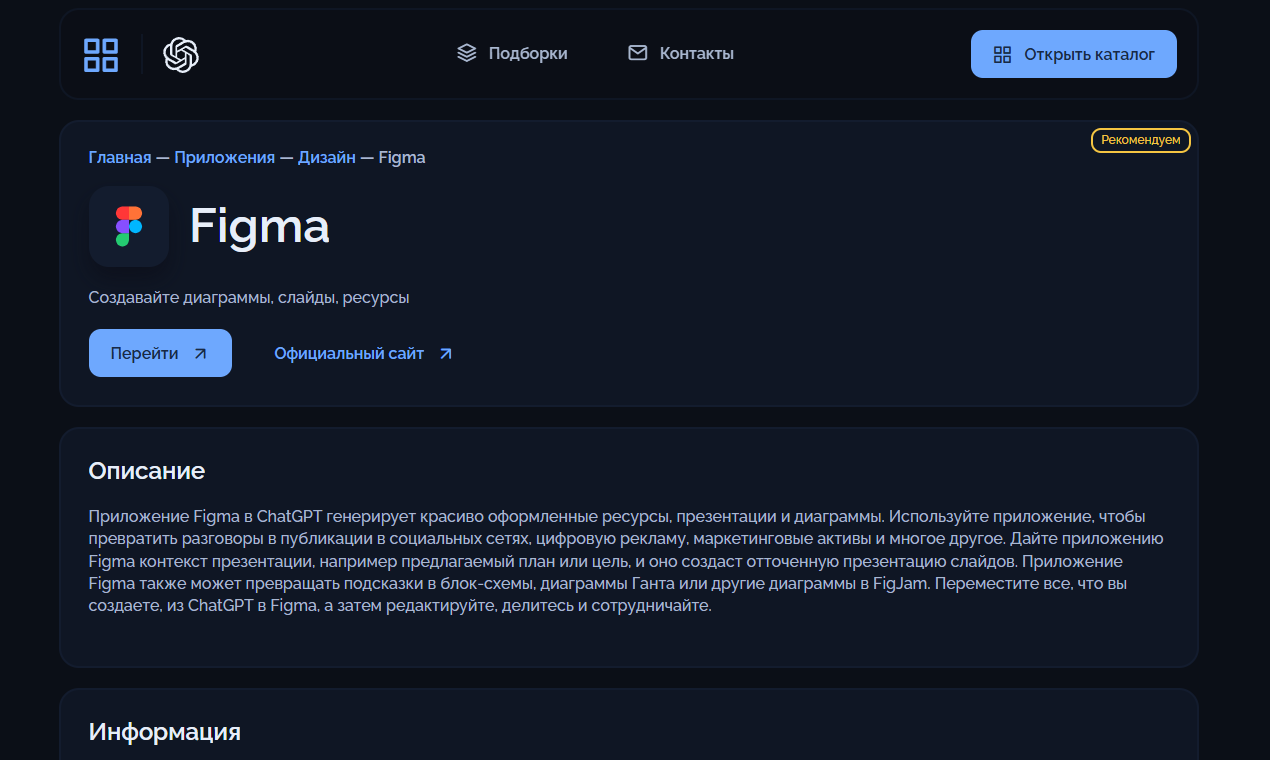This screenshot has width=1270, height=760.
Task: Click the Описание heading
Action: [147, 471]
